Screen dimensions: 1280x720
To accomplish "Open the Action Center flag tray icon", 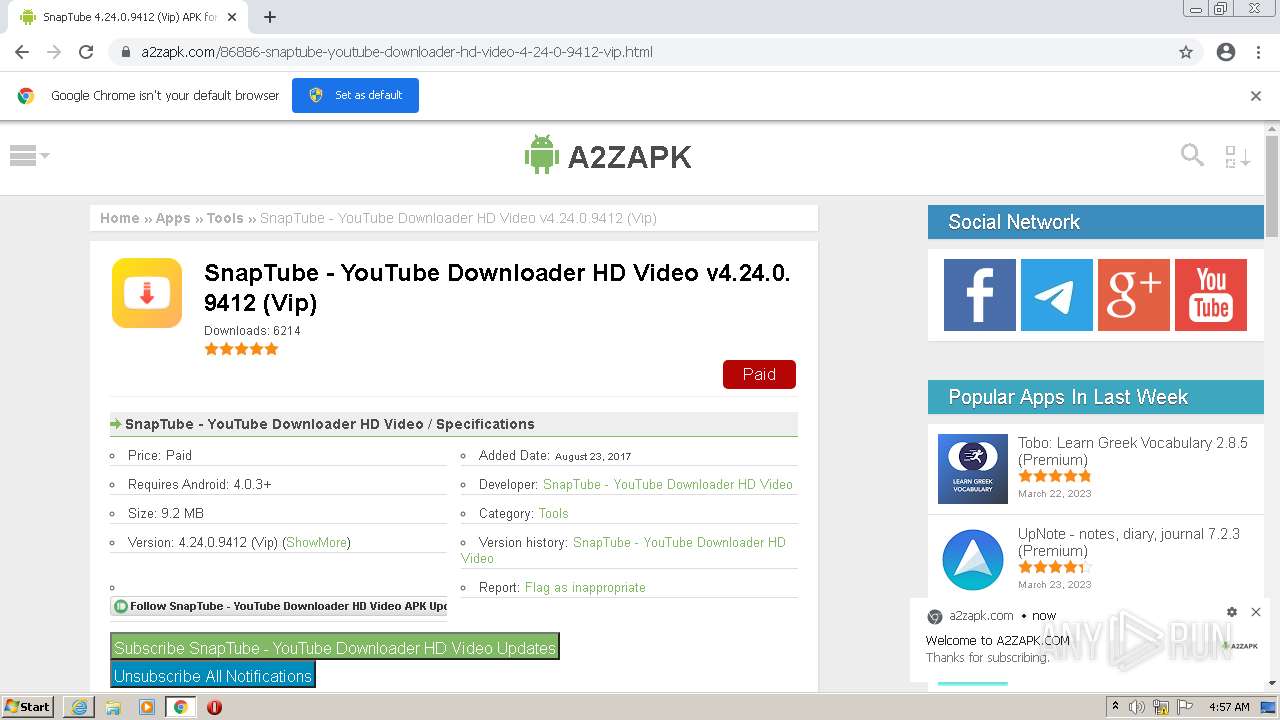I will [1186, 707].
